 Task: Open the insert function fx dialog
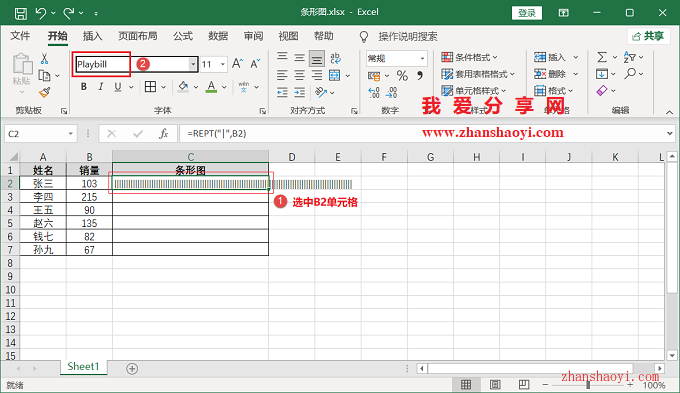163,134
